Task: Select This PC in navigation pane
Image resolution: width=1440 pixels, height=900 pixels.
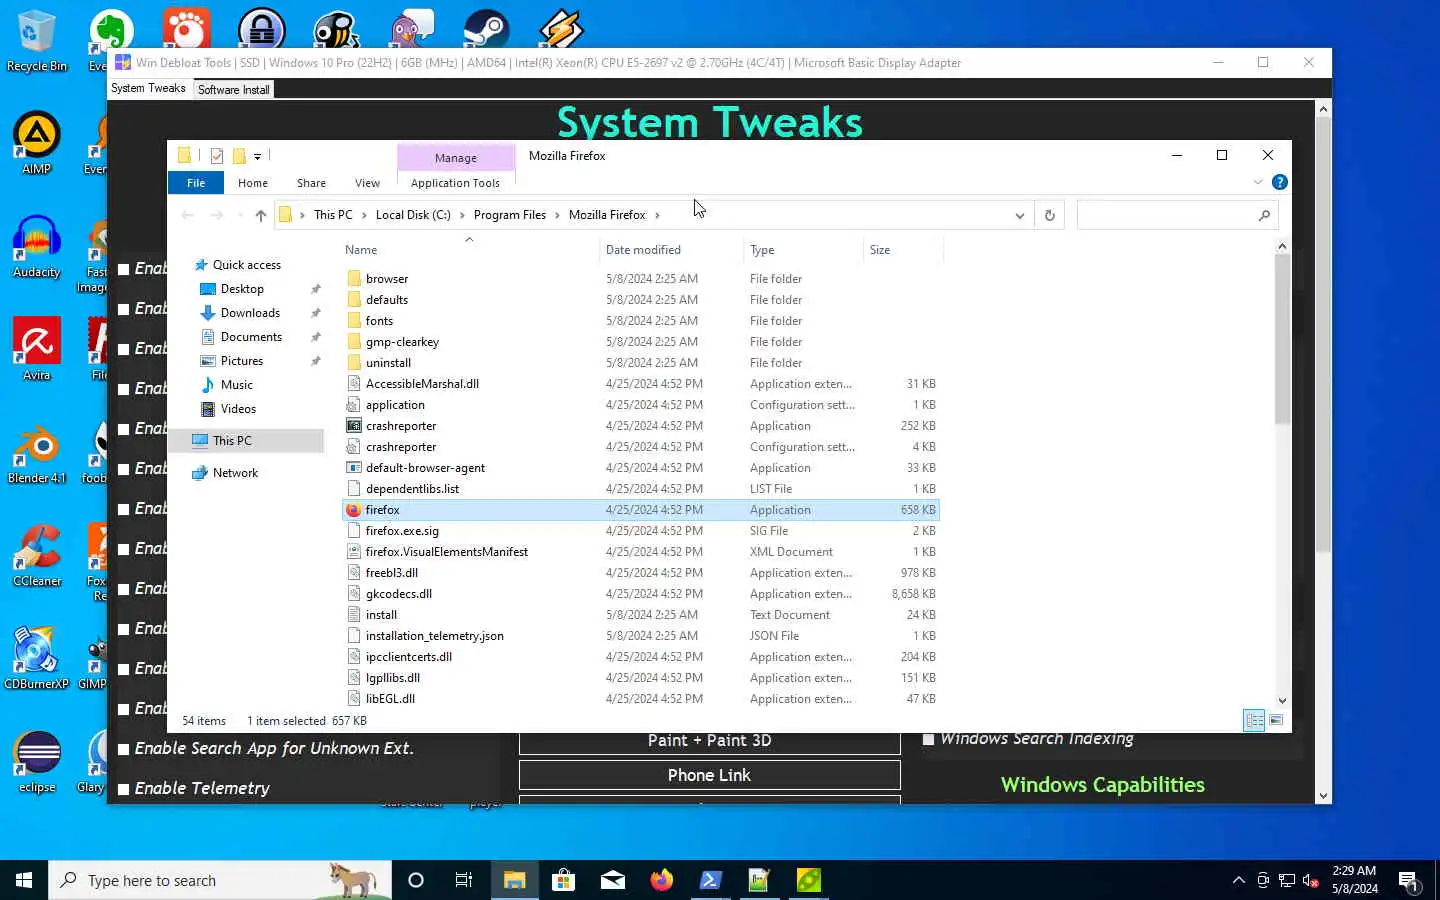Action: tap(232, 441)
